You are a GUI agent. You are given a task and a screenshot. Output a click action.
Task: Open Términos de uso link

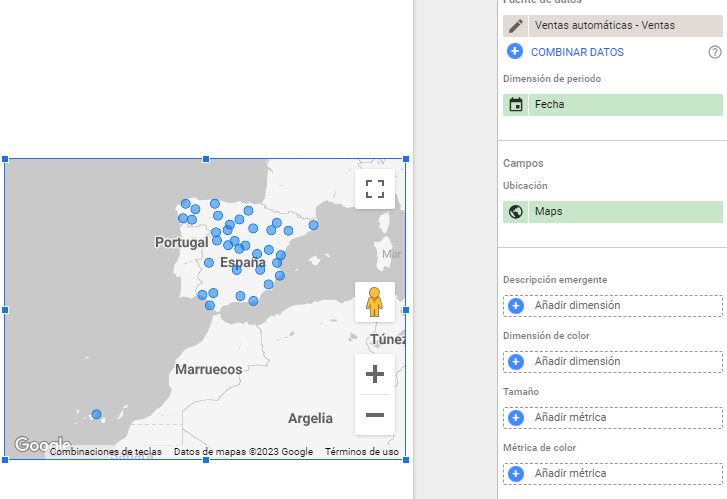[x=361, y=452]
